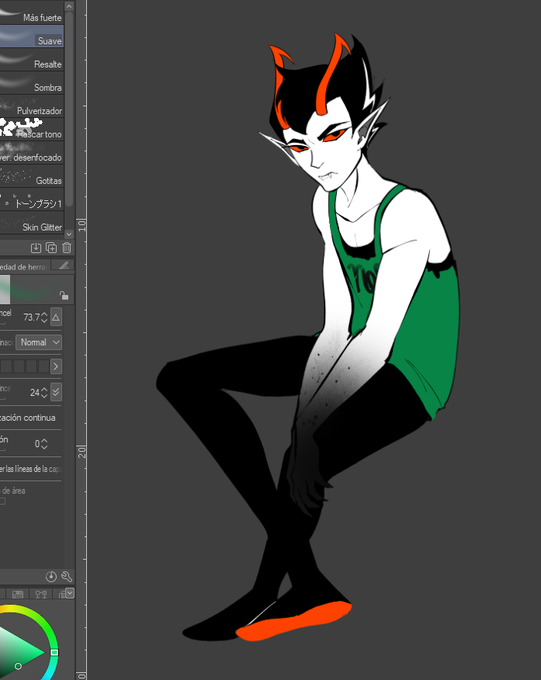Viewport: 541px width, 680px height.
Task: Pick the Gotitas brush
Action: (x=32, y=176)
